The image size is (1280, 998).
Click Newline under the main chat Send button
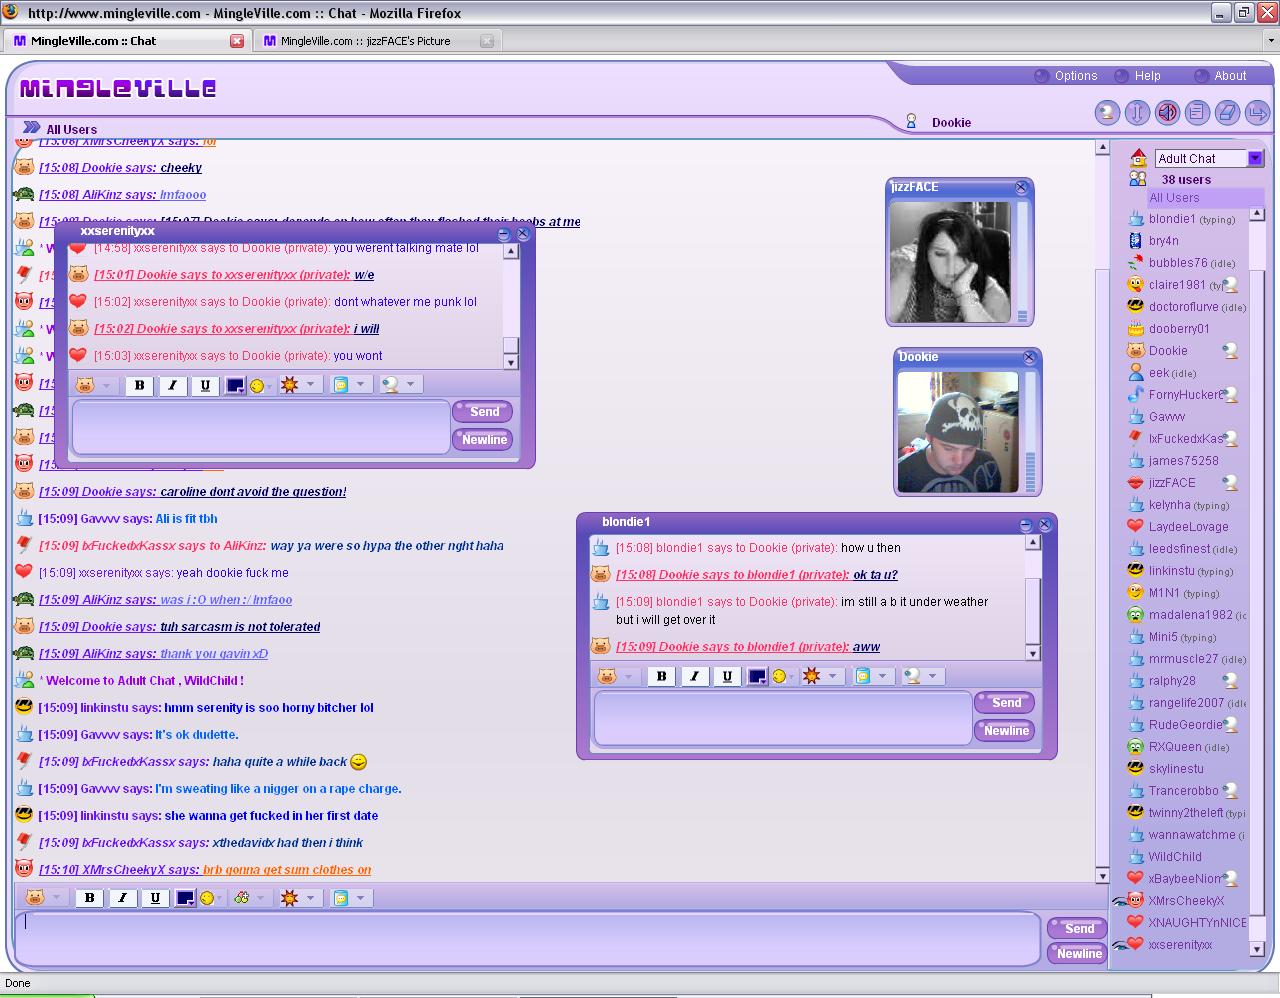[1077, 953]
